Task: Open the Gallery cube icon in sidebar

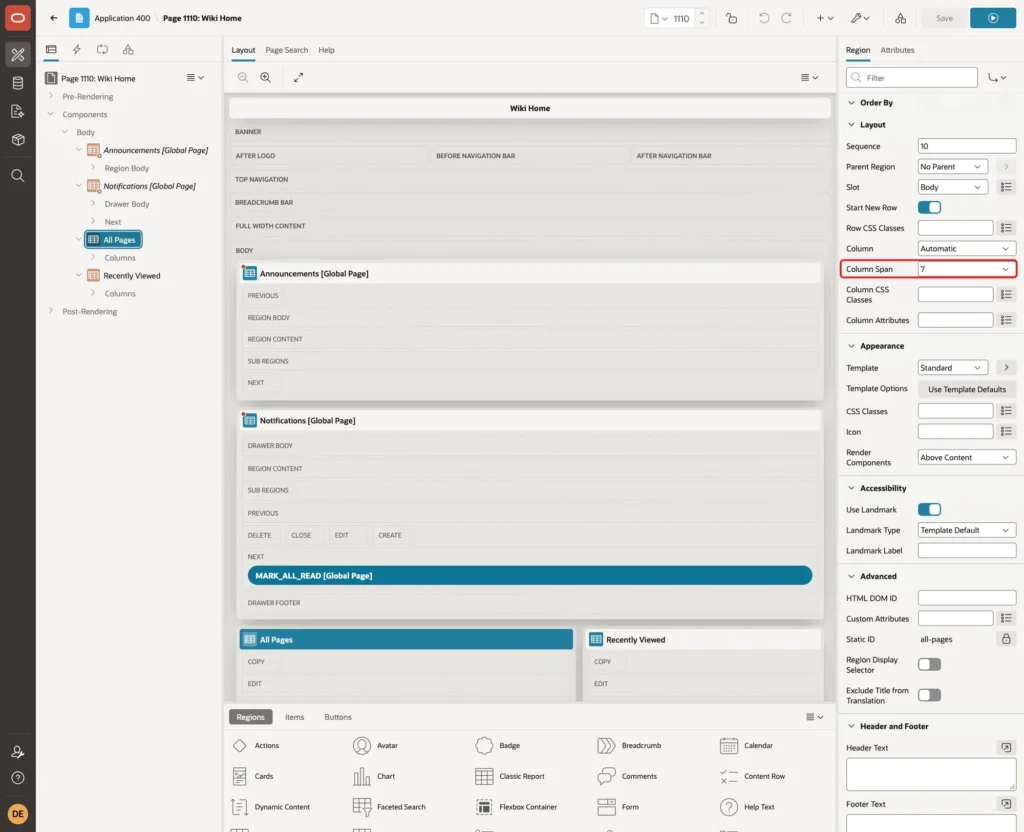Action: tap(18, 140)
